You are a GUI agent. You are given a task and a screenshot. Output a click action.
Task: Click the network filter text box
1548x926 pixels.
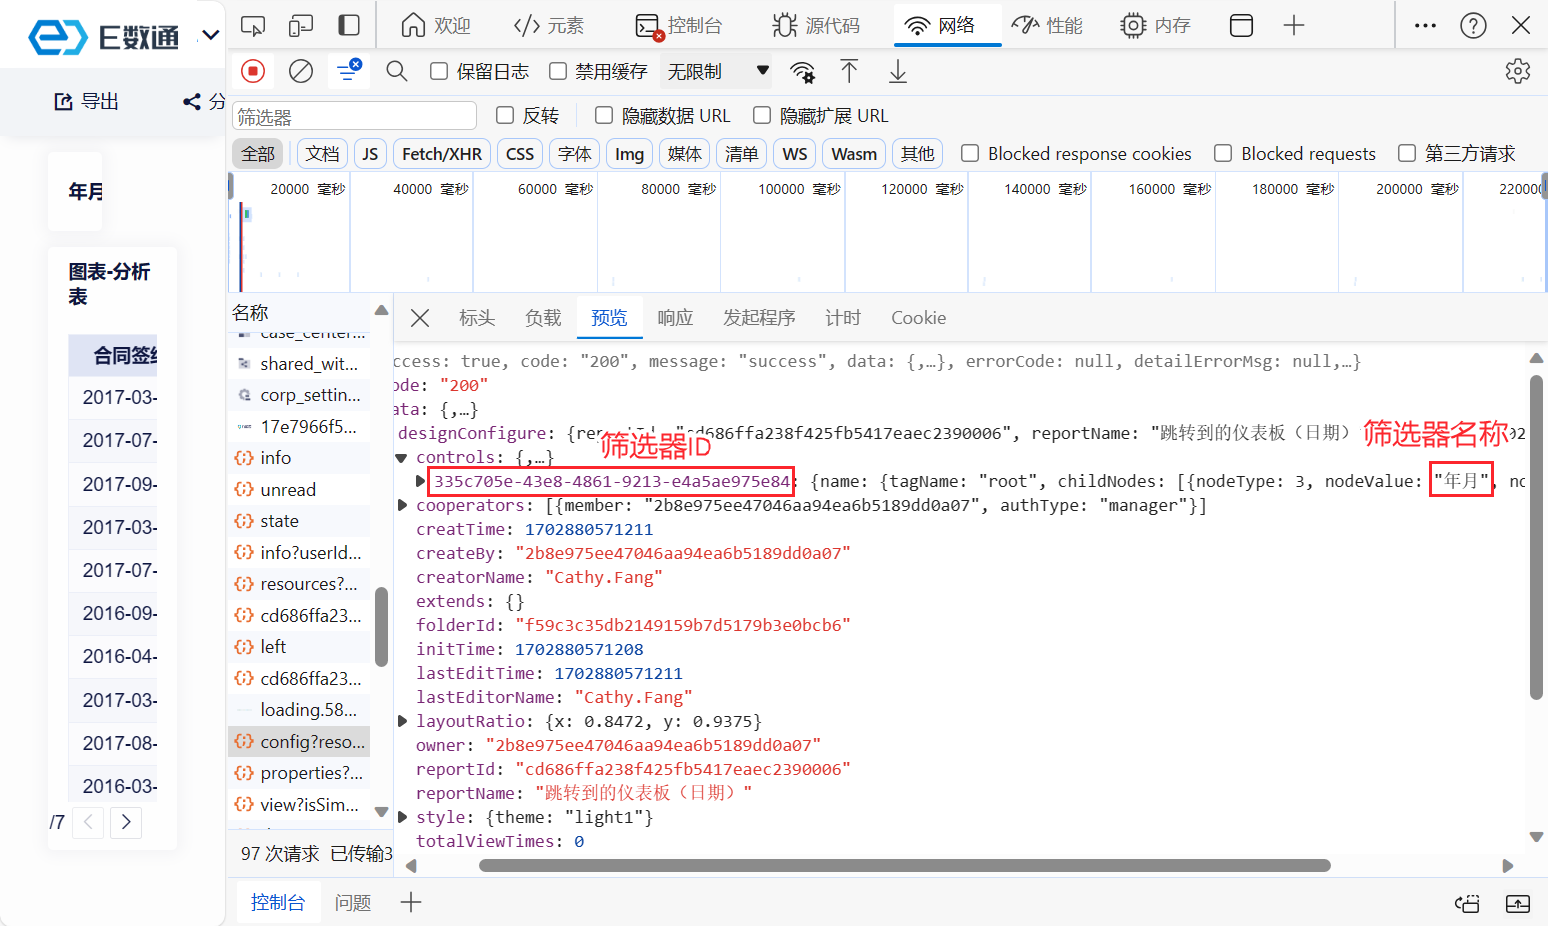coord(354,116)
